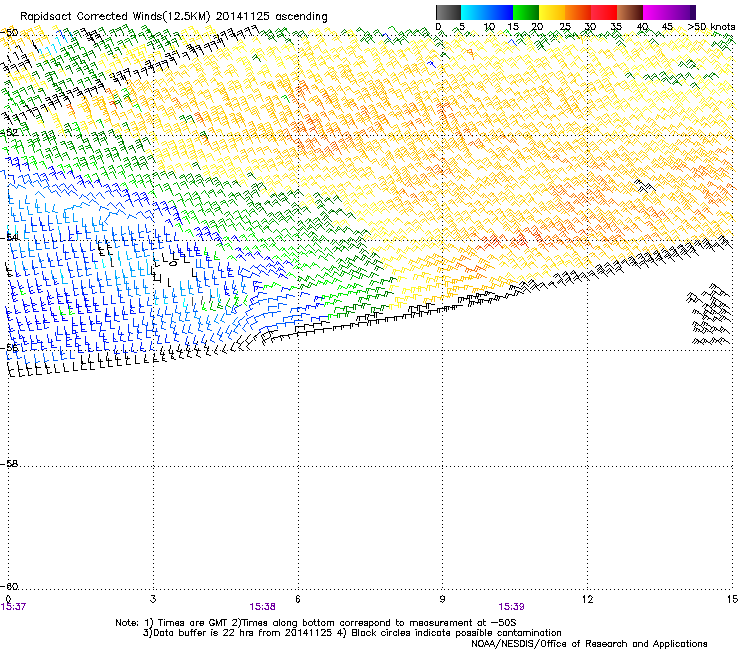Click the isolated black wind barb cluster at right
This screenshot has width=740, height=650.
click(708, 314)
